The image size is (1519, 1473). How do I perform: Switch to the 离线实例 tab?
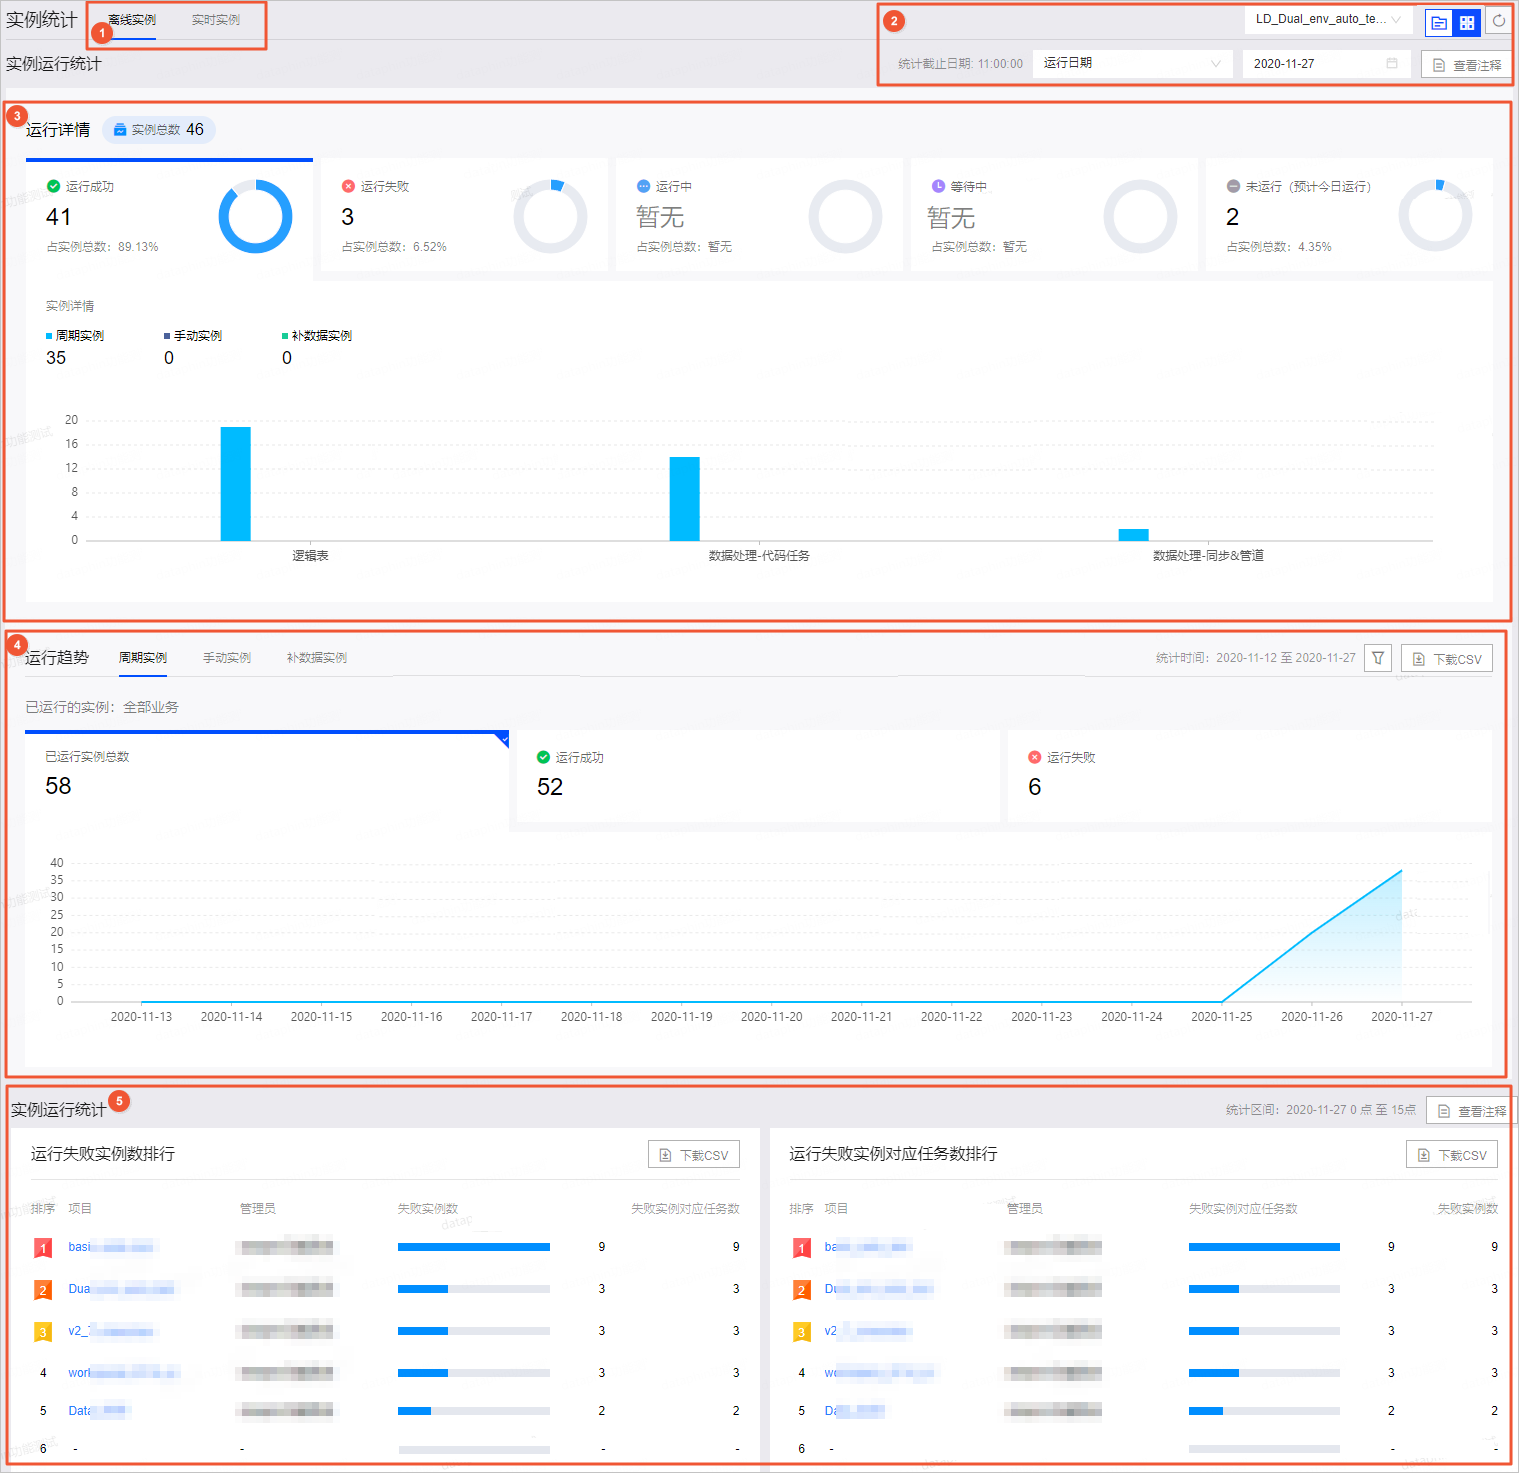pyautogui.click(x=132, y=20)
